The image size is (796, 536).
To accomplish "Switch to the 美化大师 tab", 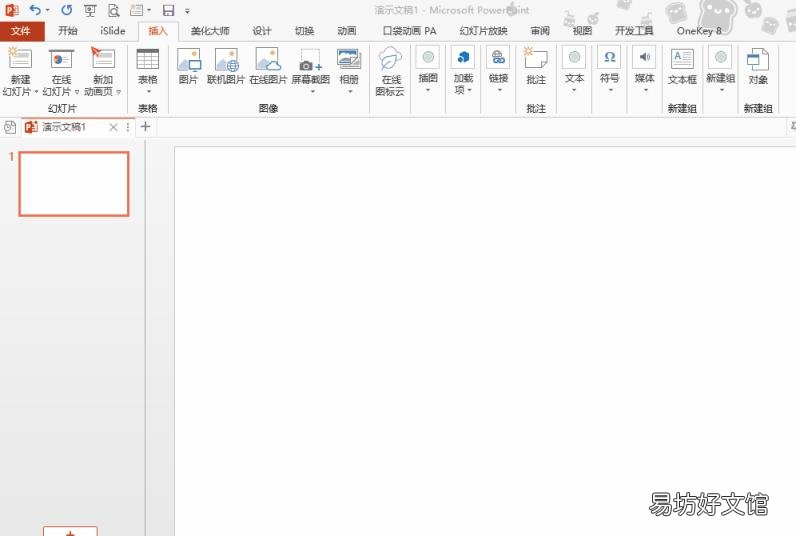I will coord(210,31).
